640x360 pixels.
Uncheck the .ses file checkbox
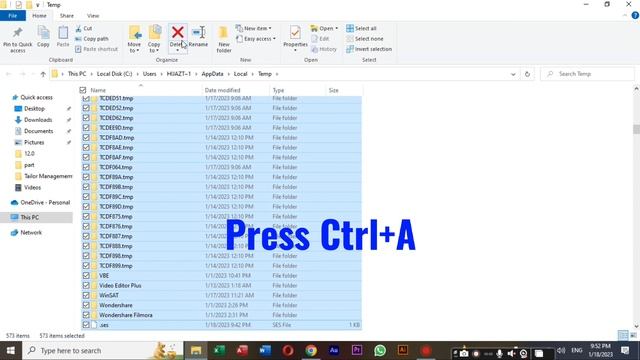pyautogui.click(x=86, y=325)
